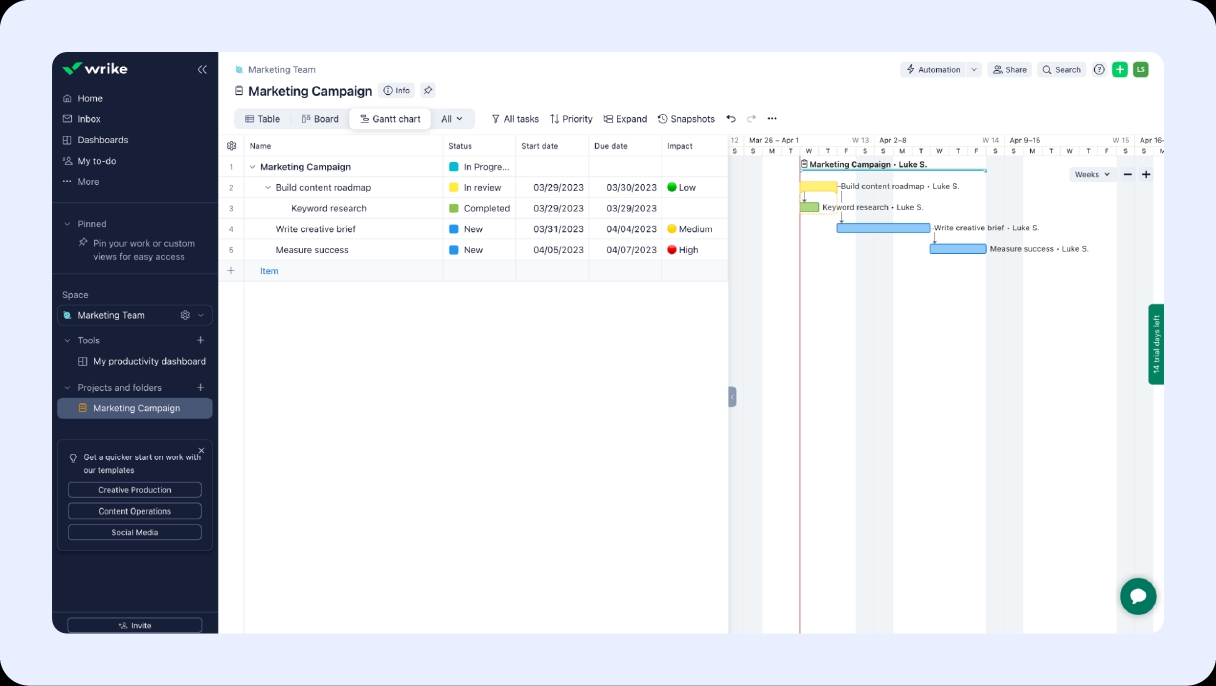Open Inbox in the sidebar
The image size is (1216, 686).
pos(89,119)
